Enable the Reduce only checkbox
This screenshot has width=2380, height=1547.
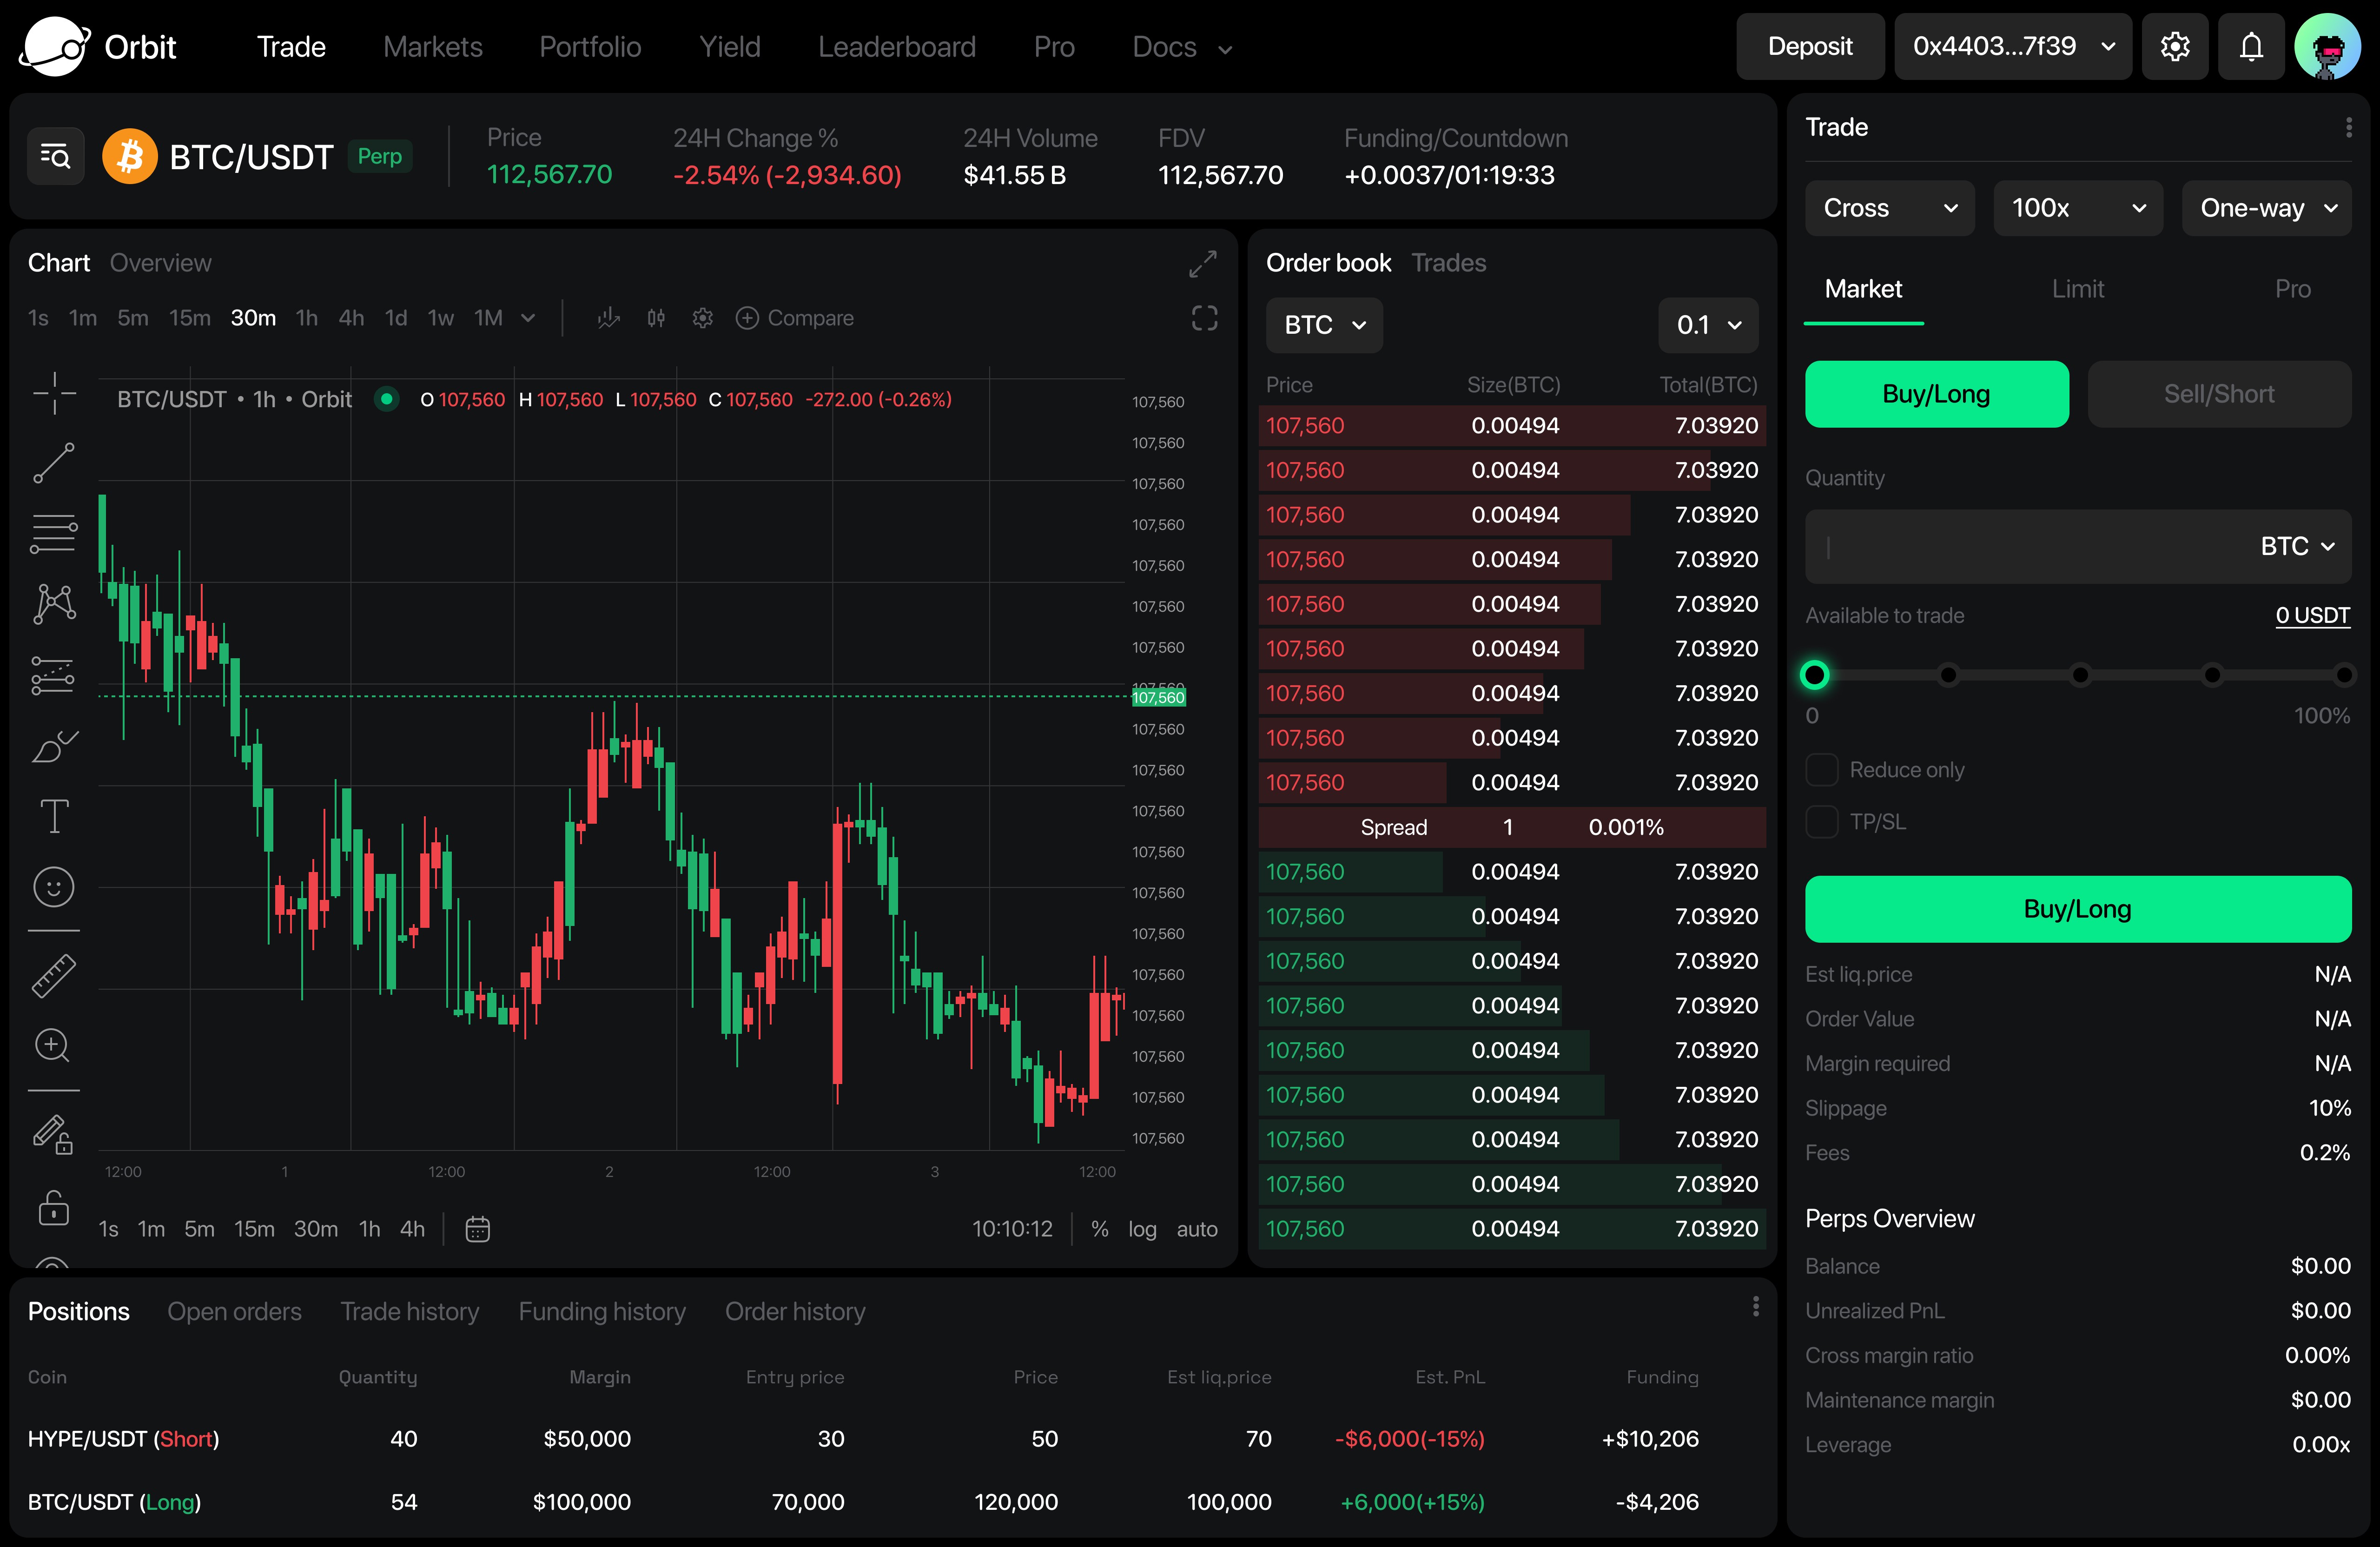pyautogui.click(x=1822, y=770)
